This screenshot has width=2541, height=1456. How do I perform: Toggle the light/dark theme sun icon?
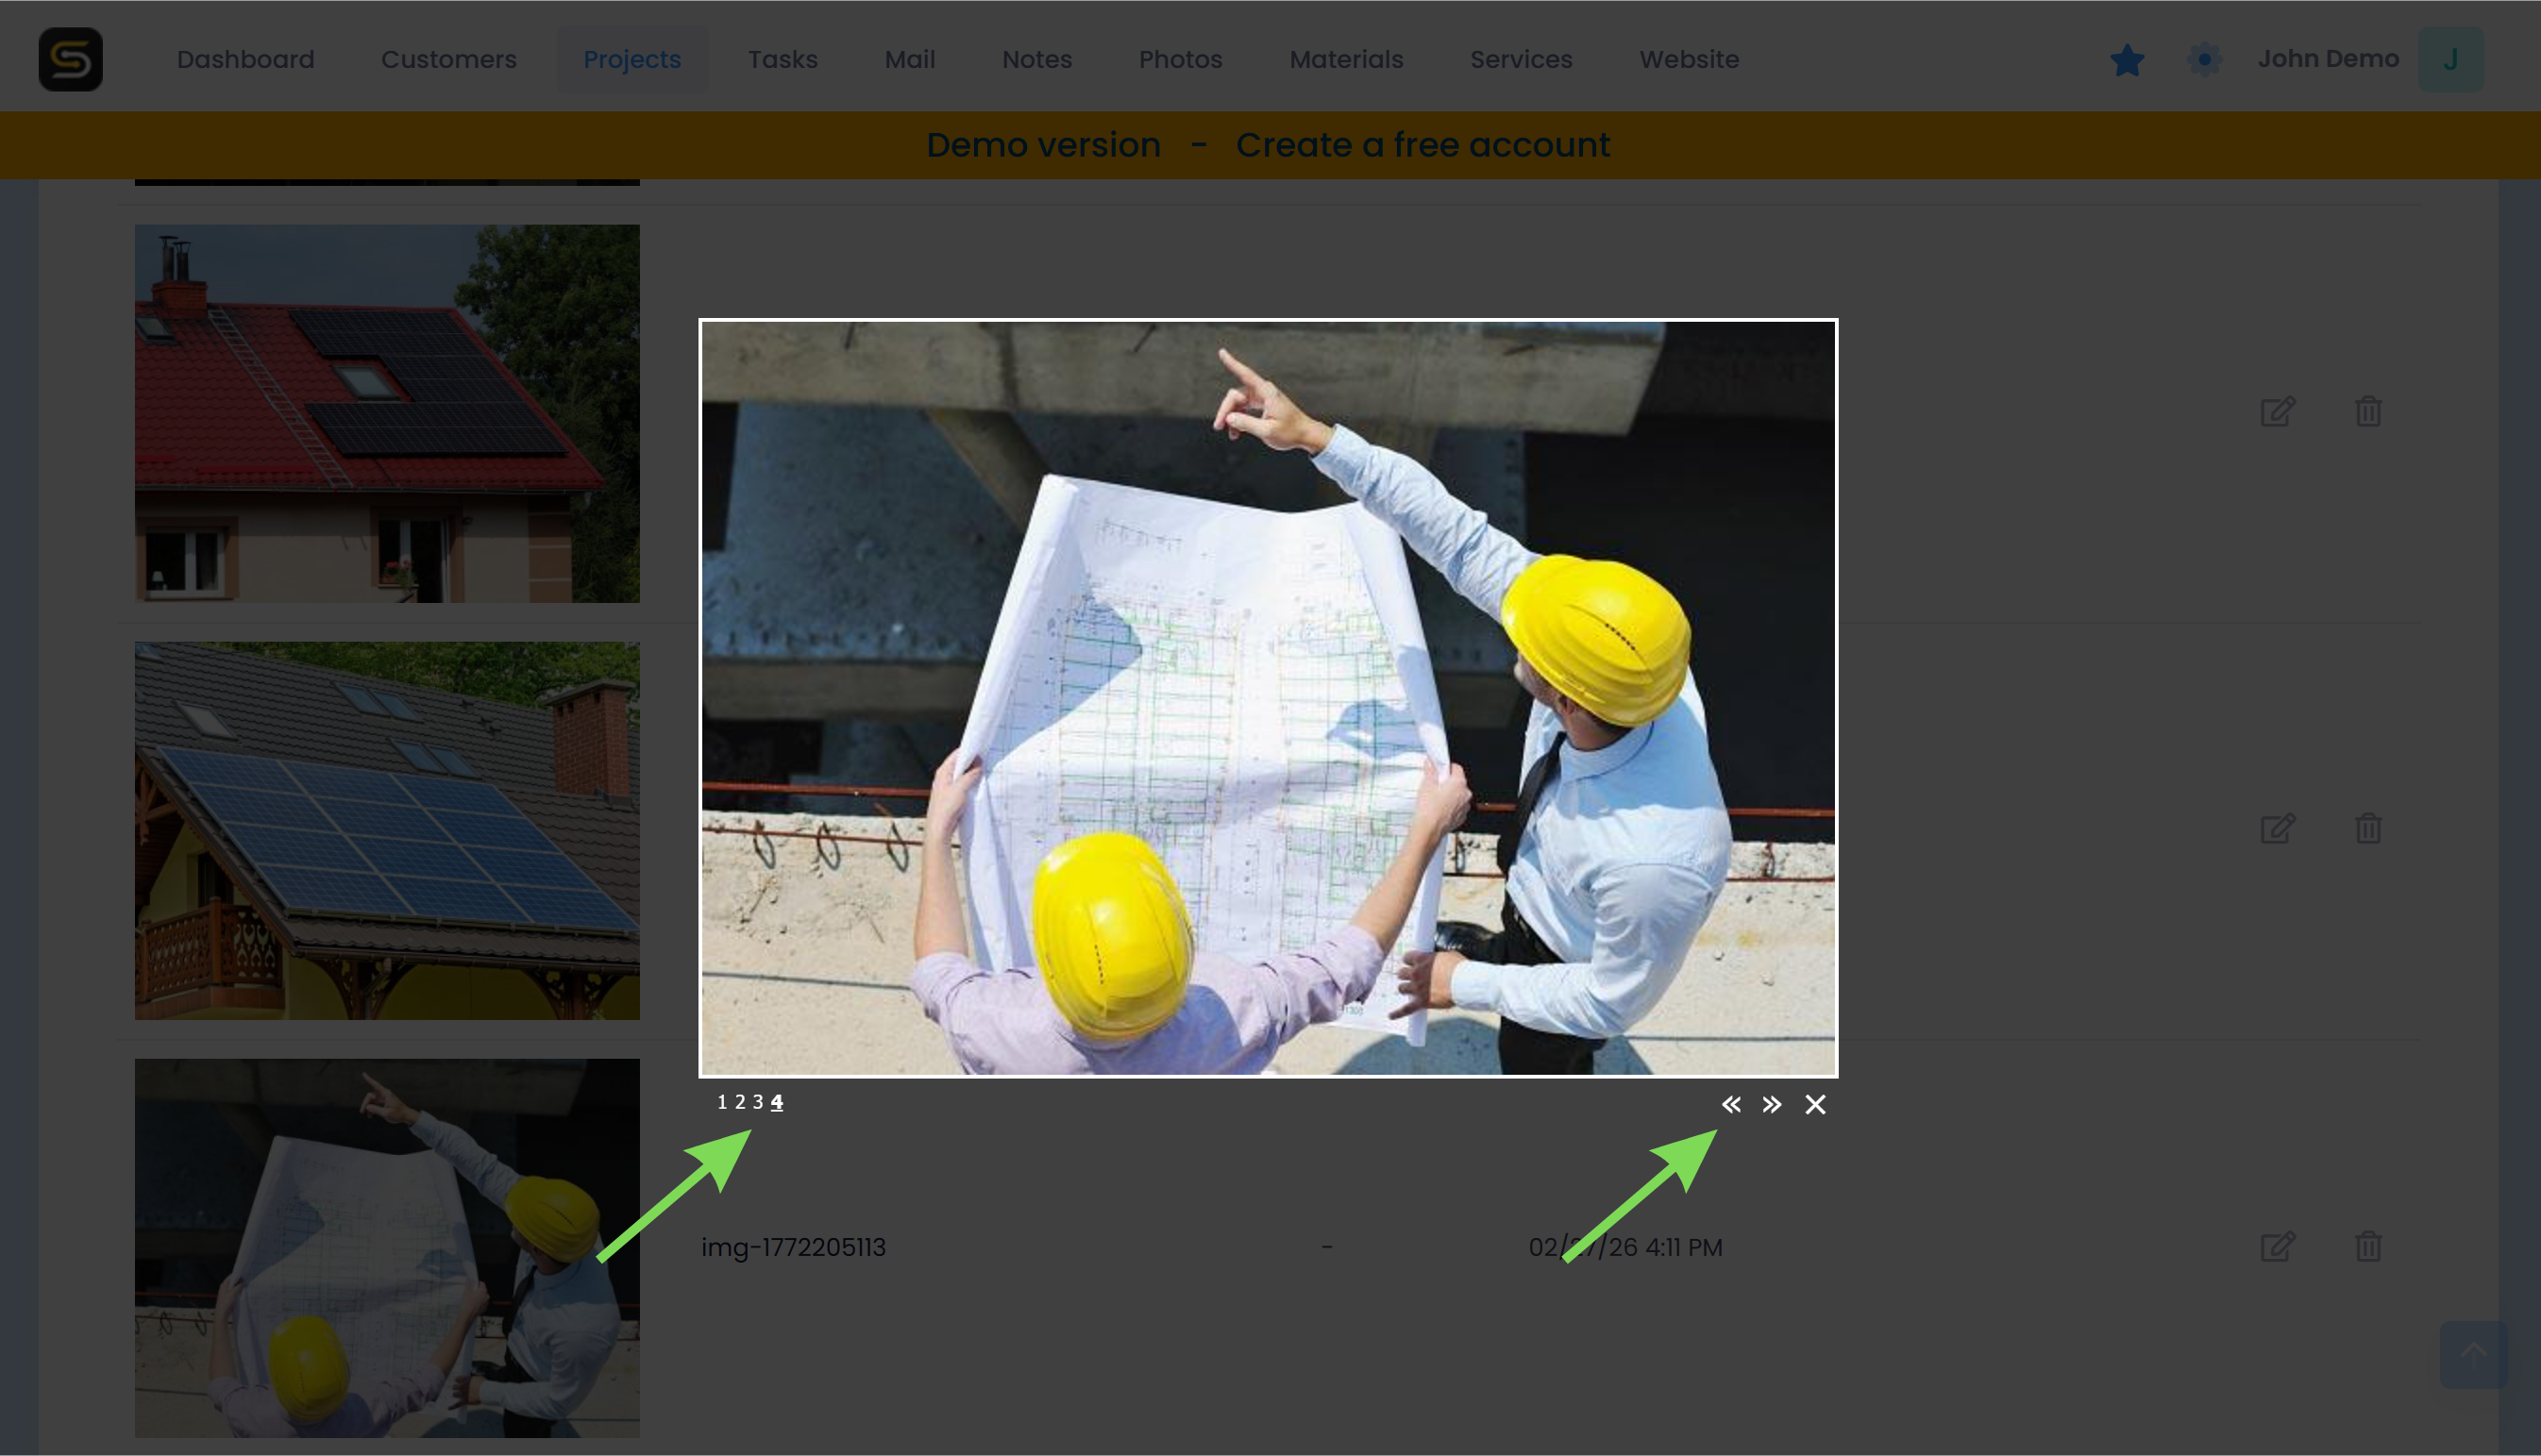coord(2204,59)
